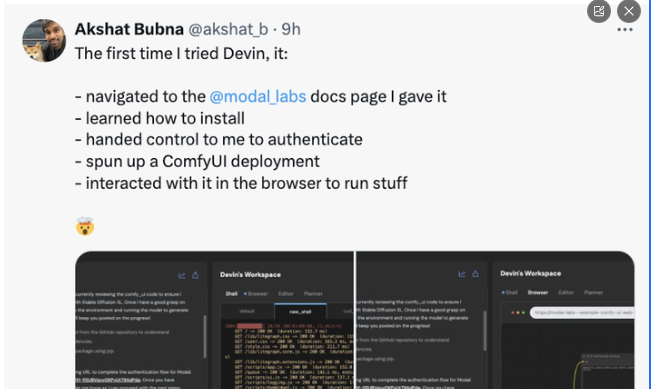Click the Editor tab in left workspace

click(x=286, y=294)
